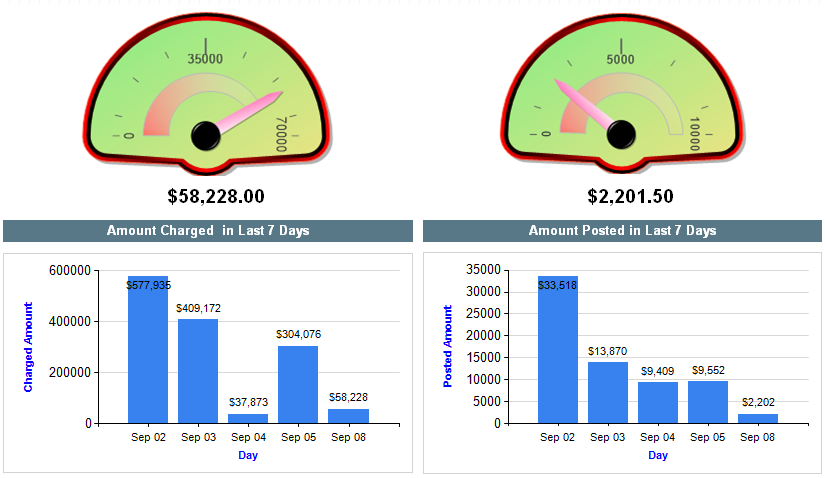Click the Posted Amount axis title

[448, 346]
